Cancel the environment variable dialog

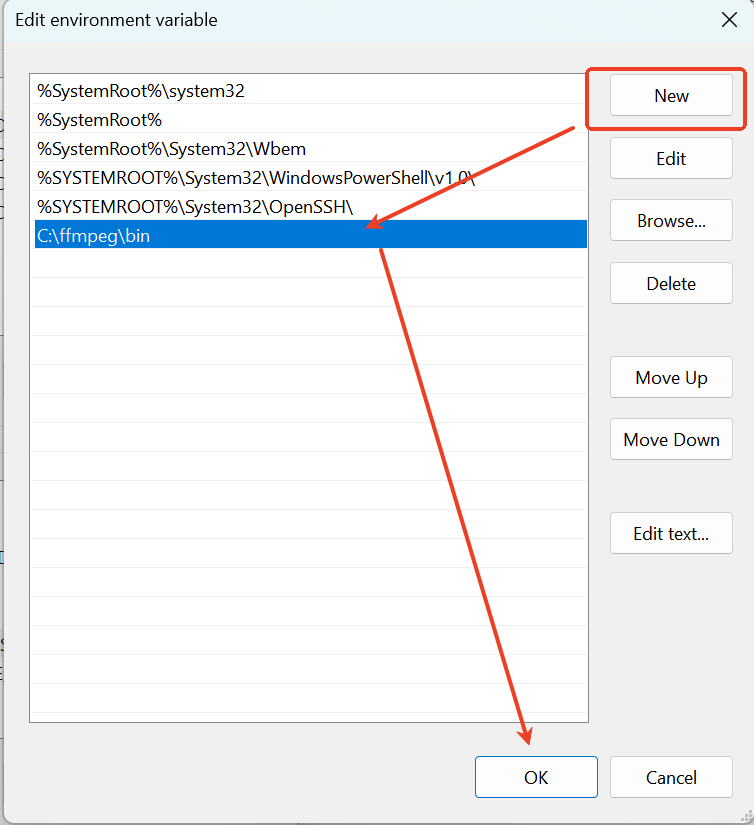tap(671, 777)
